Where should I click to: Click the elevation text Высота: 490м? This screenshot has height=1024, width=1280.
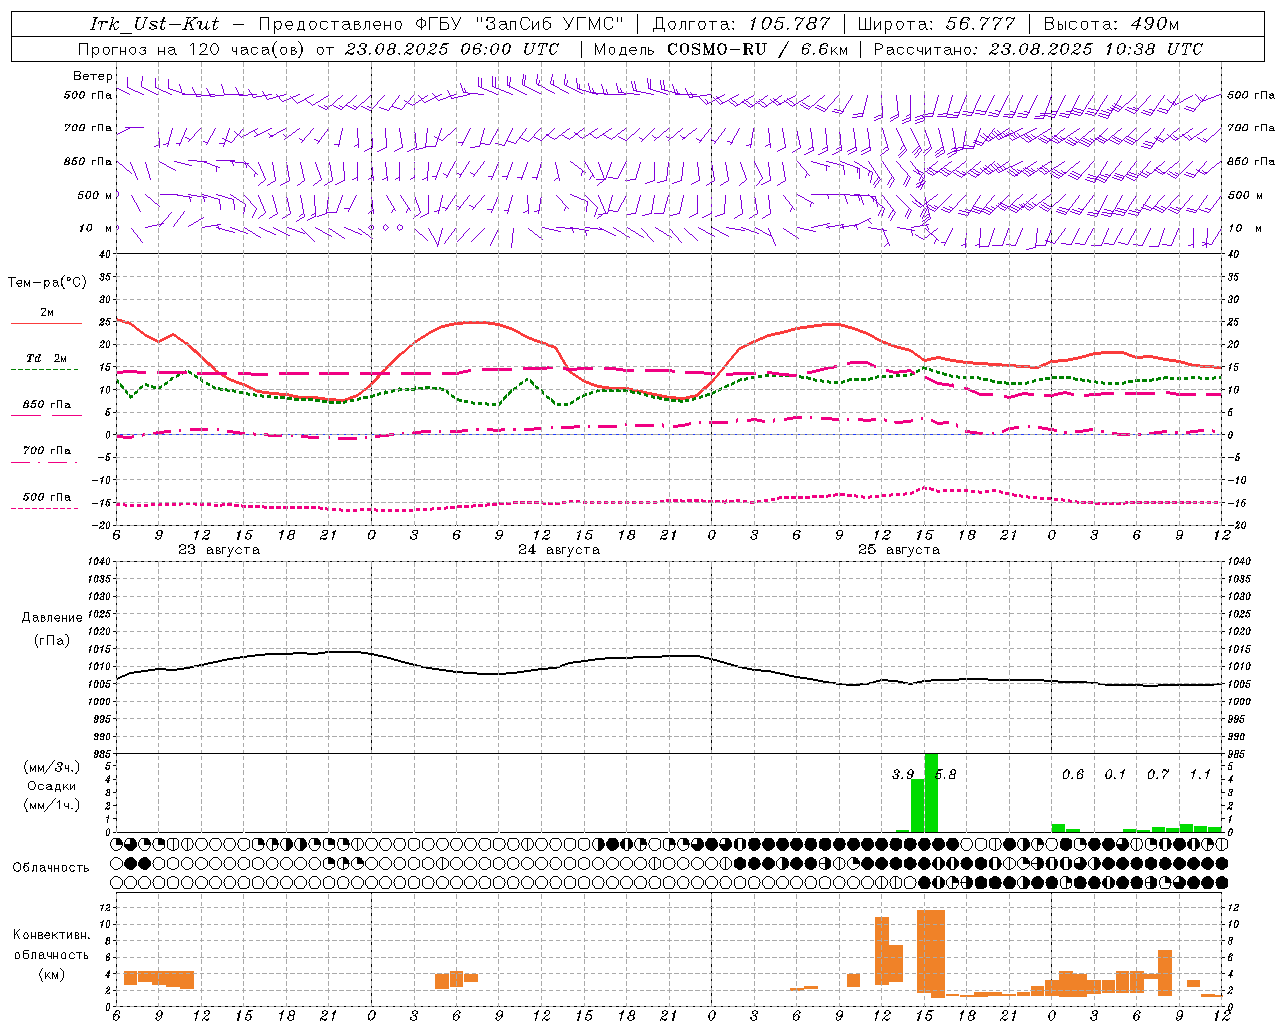(x=1111, y=24)
